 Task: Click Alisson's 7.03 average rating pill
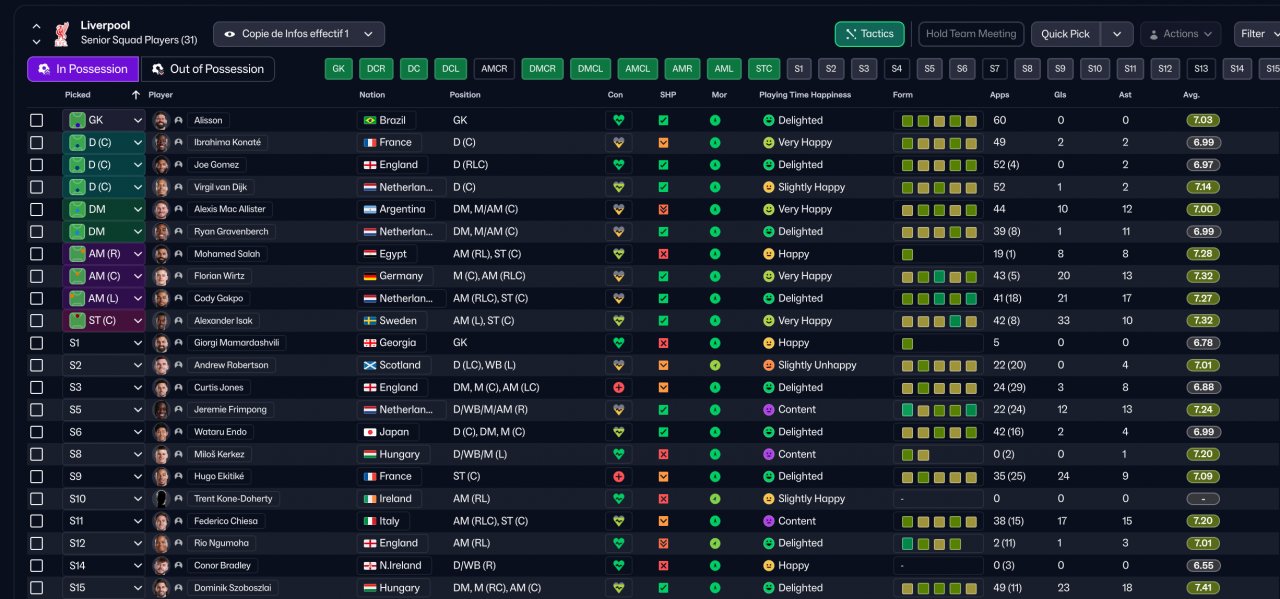pyautogui.click(x=1203, y=120)
